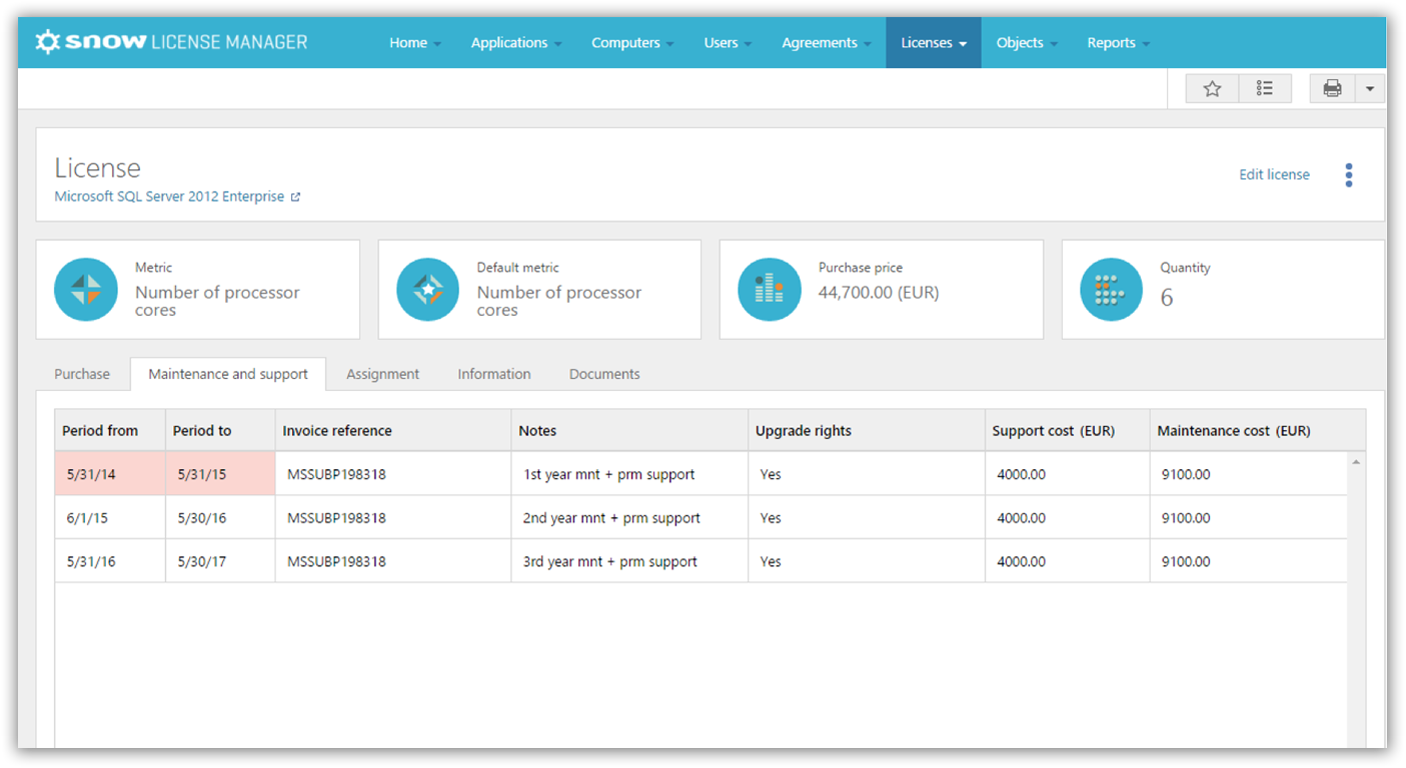Click the Purchase price chart icon
Image resolution: width=1406 pixels, height=768 pixels.
(x=769, y=289)
